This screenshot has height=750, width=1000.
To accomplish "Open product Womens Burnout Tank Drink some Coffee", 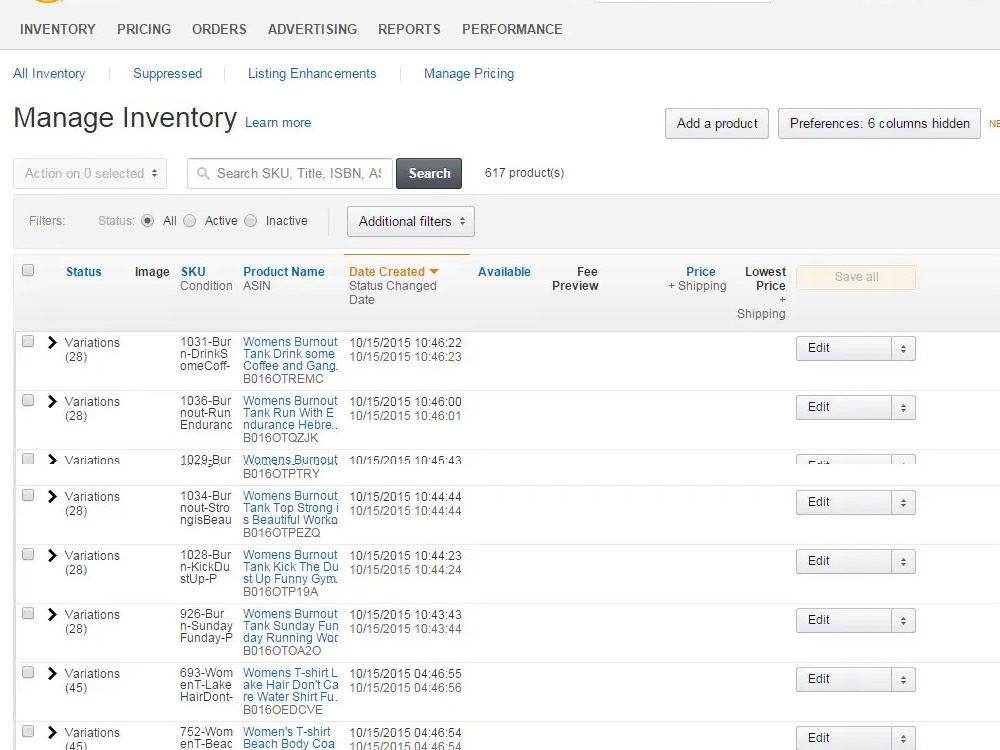I will pos(290,354).
